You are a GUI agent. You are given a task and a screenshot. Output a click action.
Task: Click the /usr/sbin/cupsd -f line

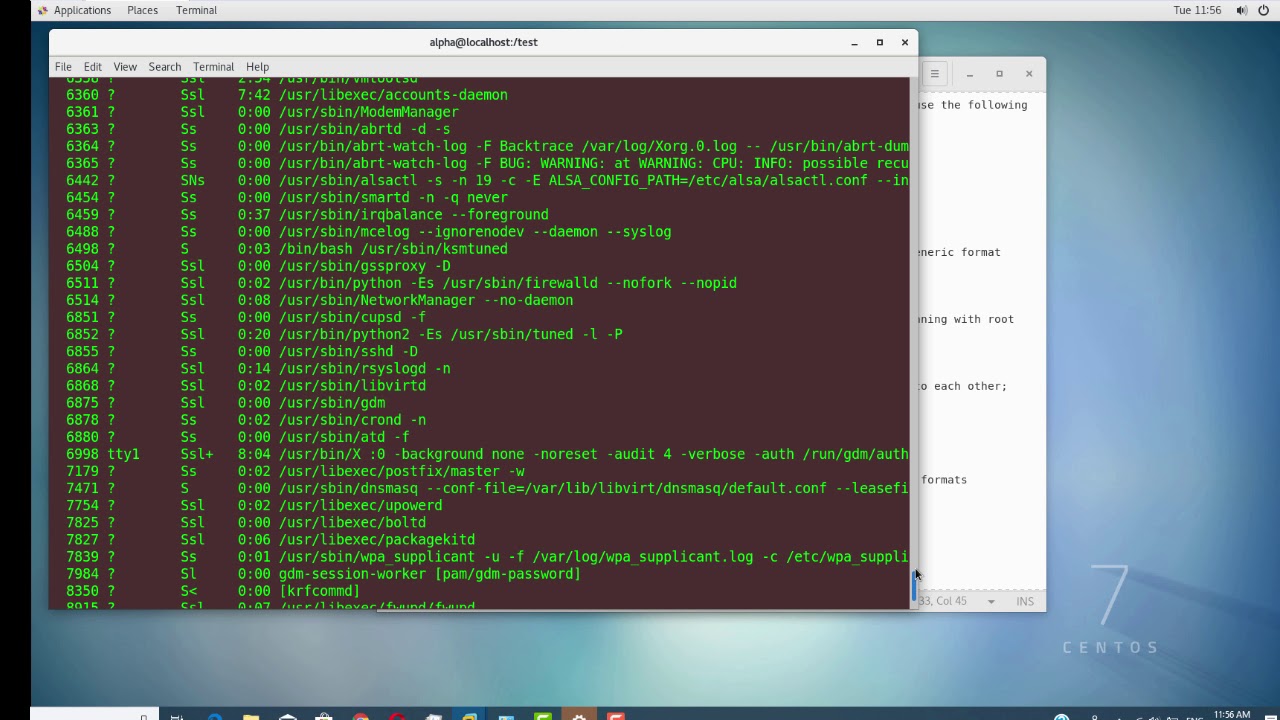(x=246, y=317)
